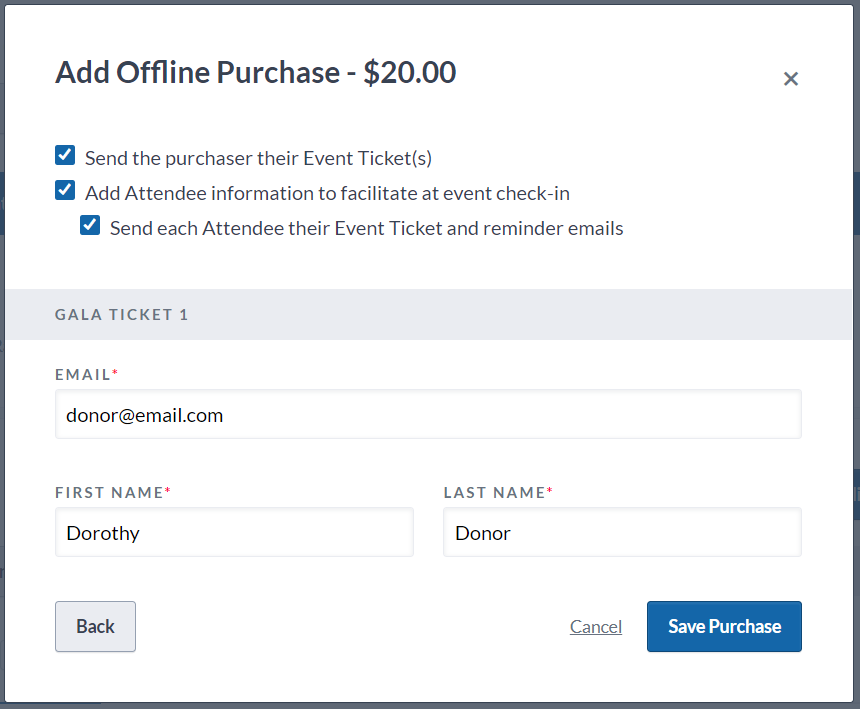Image resolution: width=860 pixels, height=709 pixels.
Task: Focus the First Name field containing Dorothy
Action: 234,532
